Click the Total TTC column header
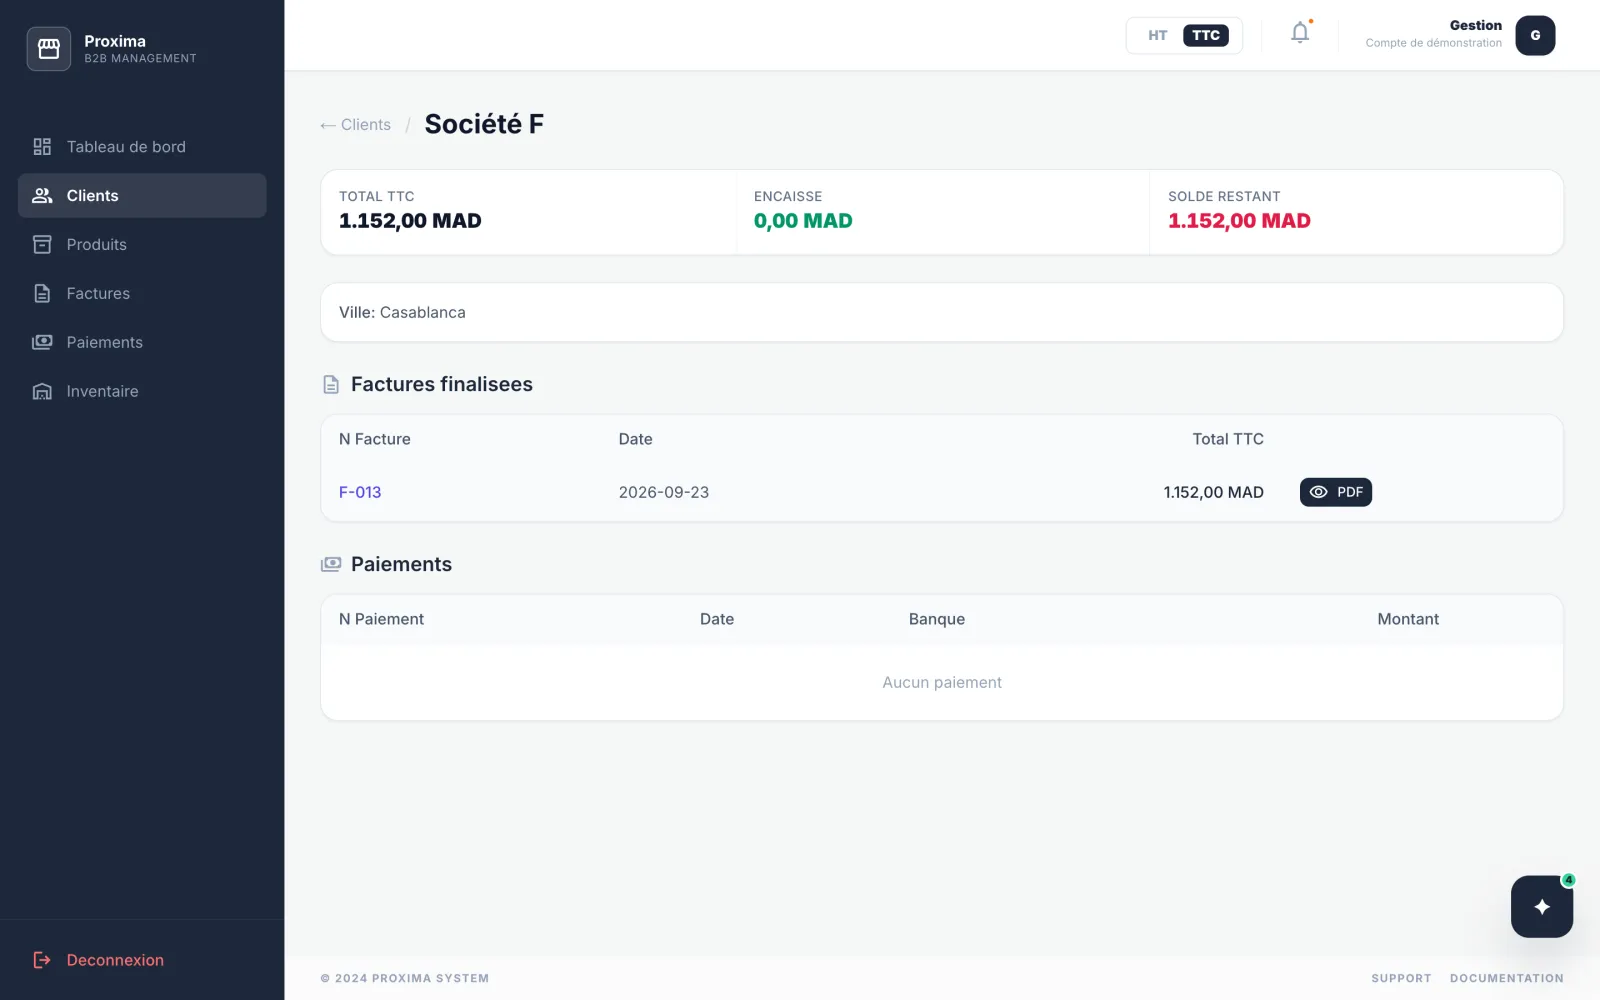The height and width of the screenshot is (1000, 1600). 1228,439
